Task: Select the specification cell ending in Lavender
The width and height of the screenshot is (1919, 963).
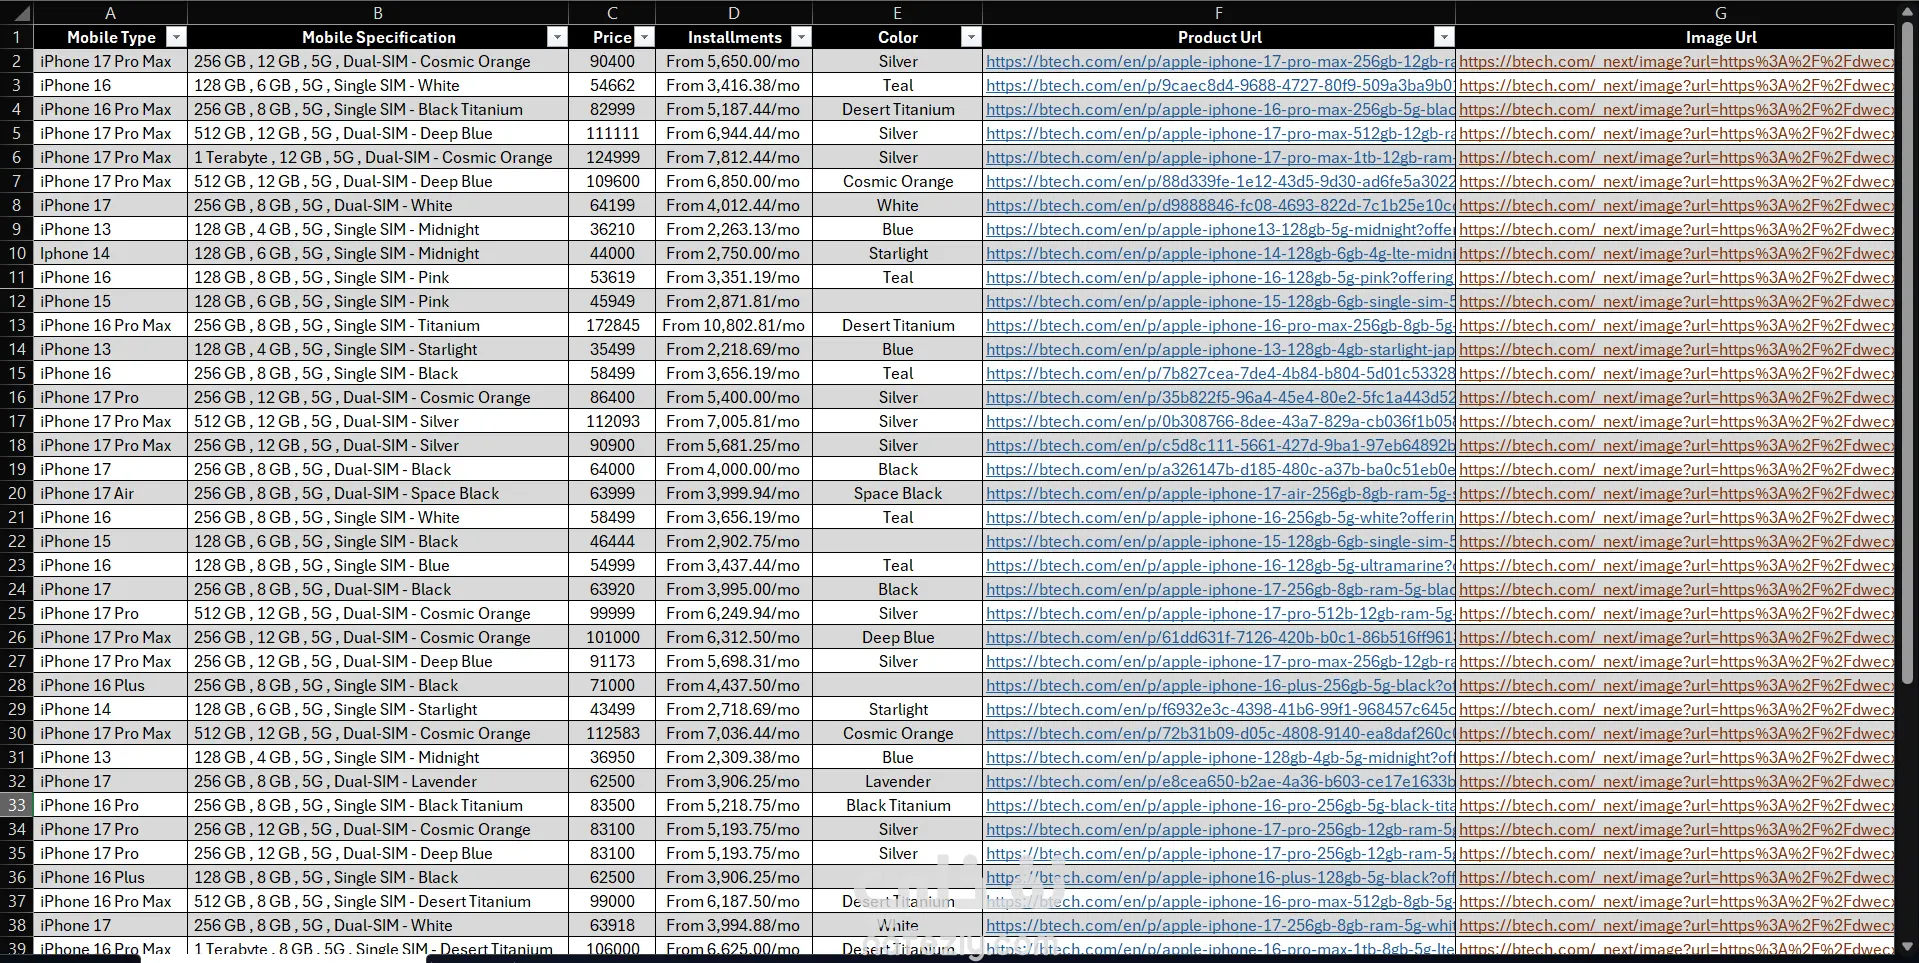Action: pyautogui.click(x=378, y=781)
